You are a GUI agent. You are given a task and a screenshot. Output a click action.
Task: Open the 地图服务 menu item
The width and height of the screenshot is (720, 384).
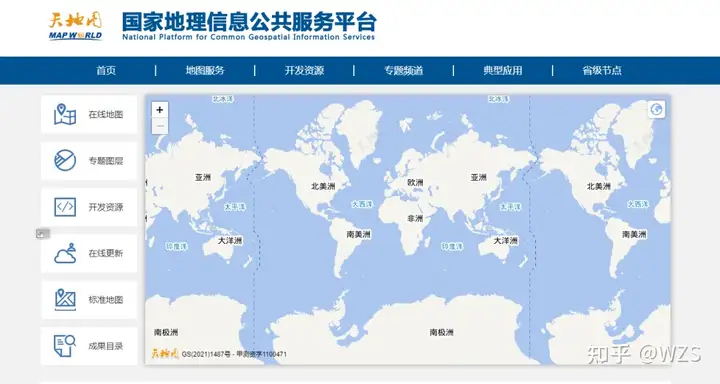pos(205,70)
